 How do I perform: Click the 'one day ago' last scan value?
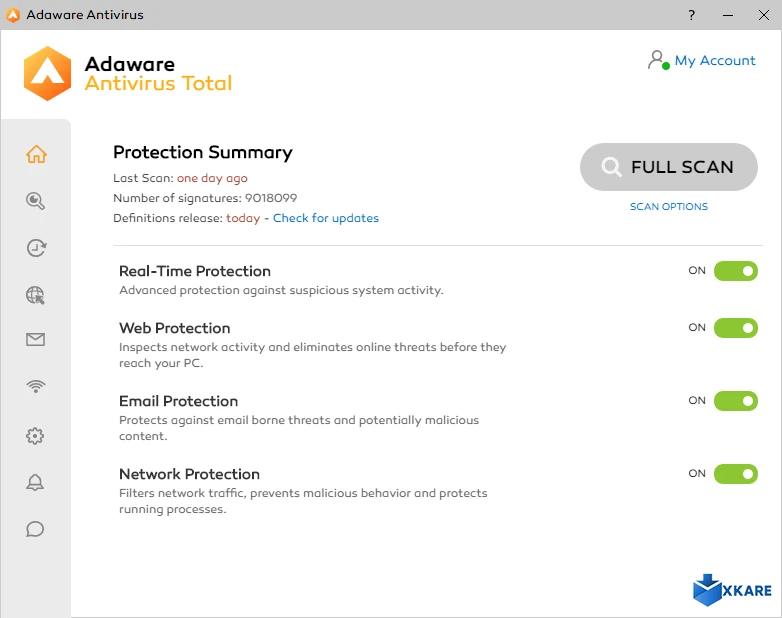coord(212,178)
